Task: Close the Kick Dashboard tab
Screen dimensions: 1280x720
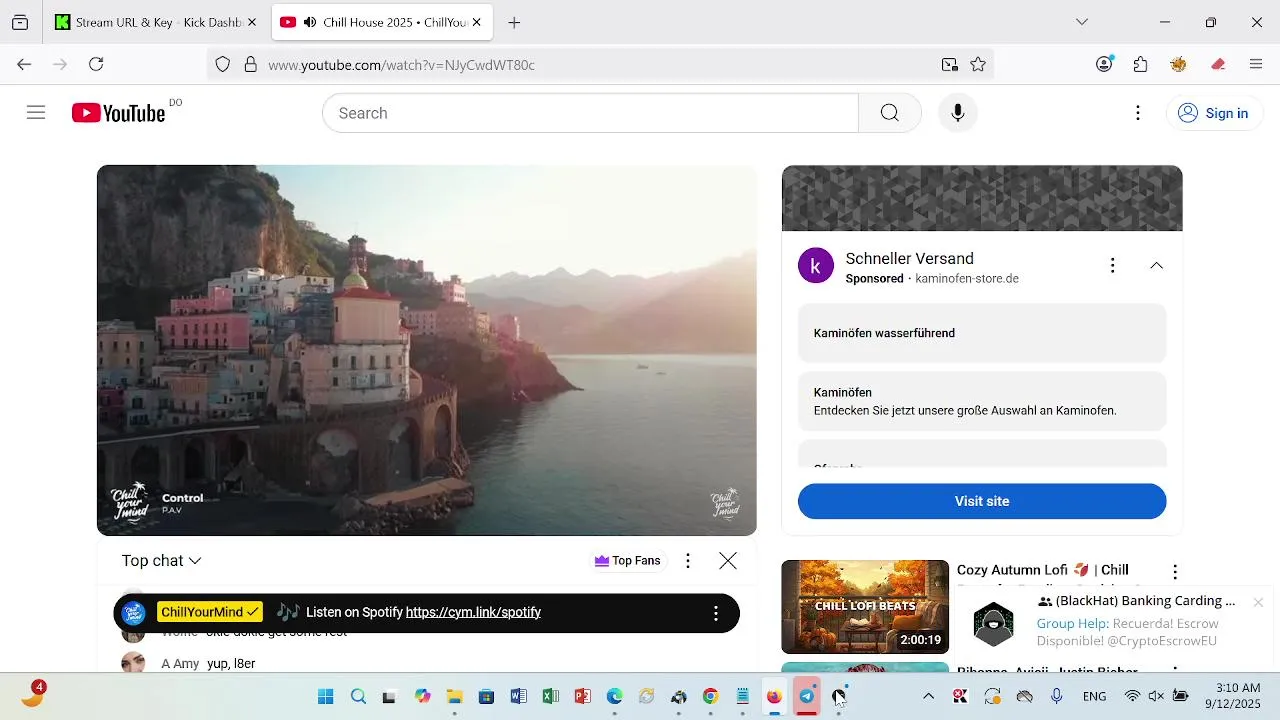Action: pos(252,22)
